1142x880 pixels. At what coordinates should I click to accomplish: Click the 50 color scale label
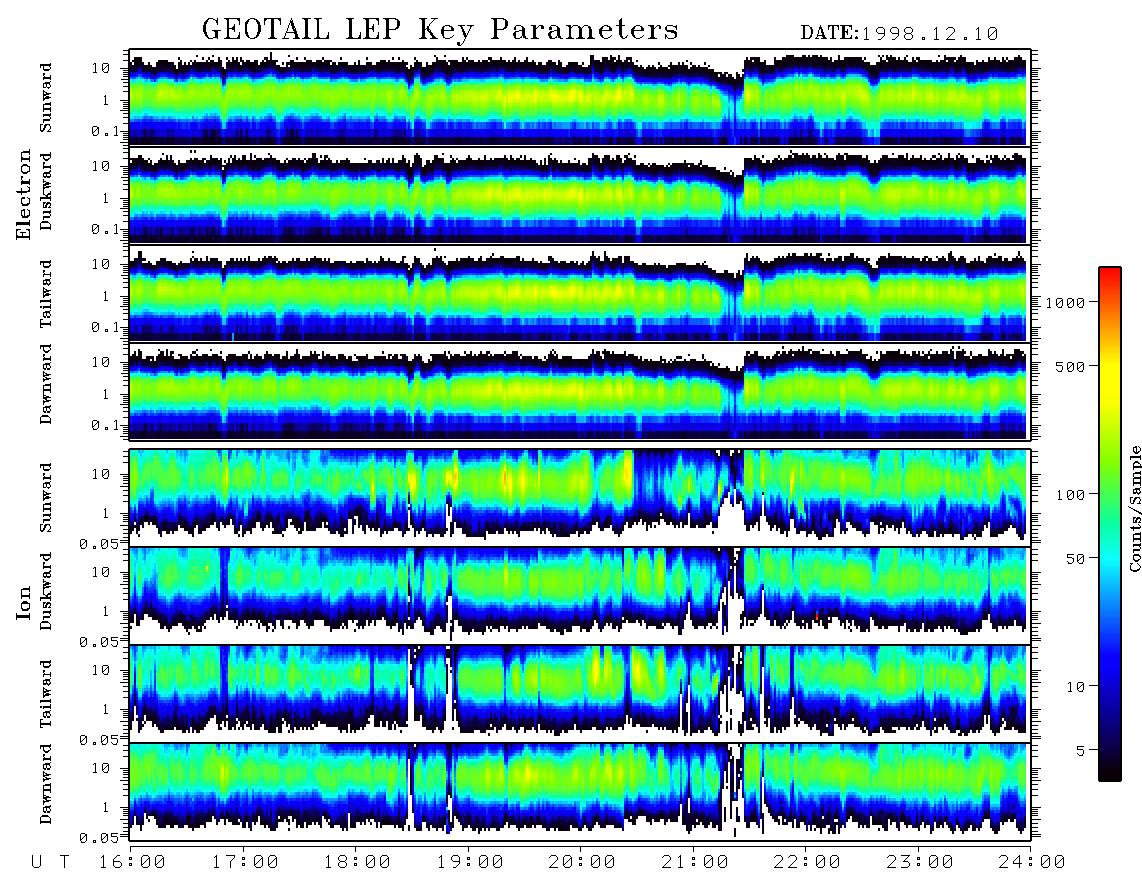click(x=1075, y=559)
